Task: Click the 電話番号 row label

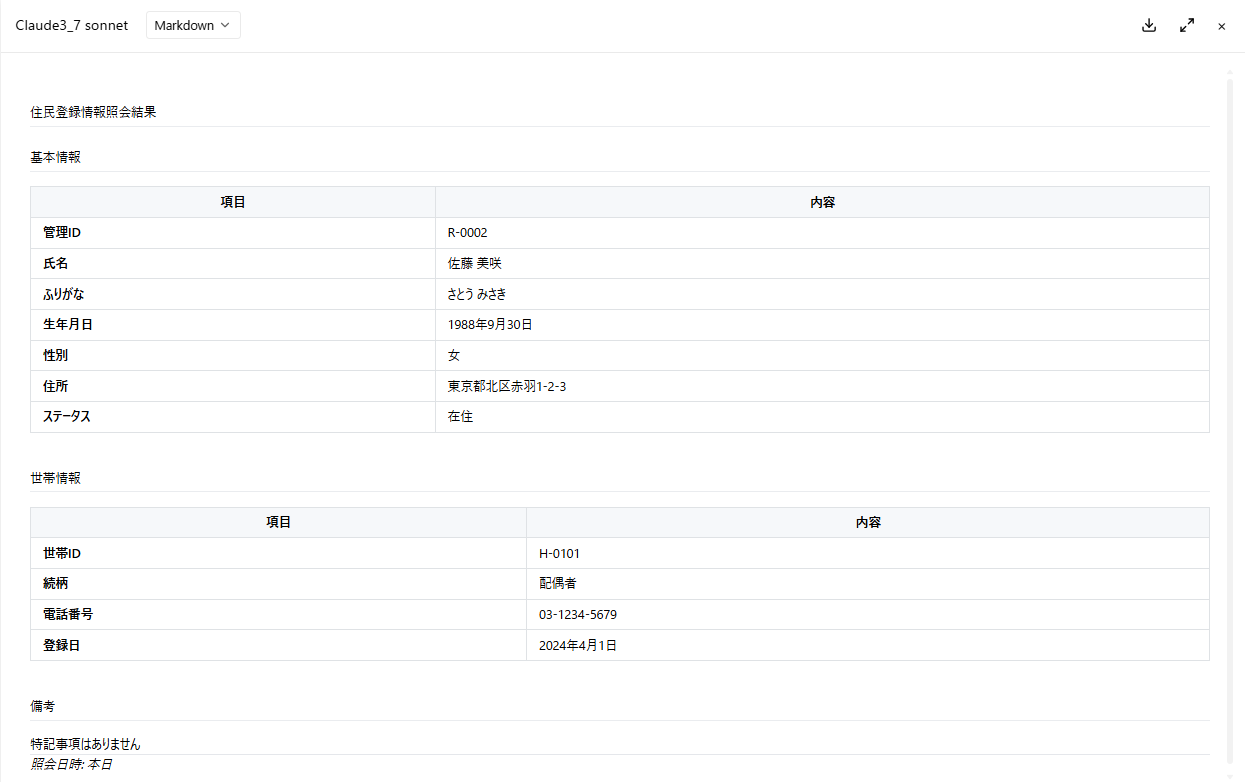Action: tap(68, 615)
